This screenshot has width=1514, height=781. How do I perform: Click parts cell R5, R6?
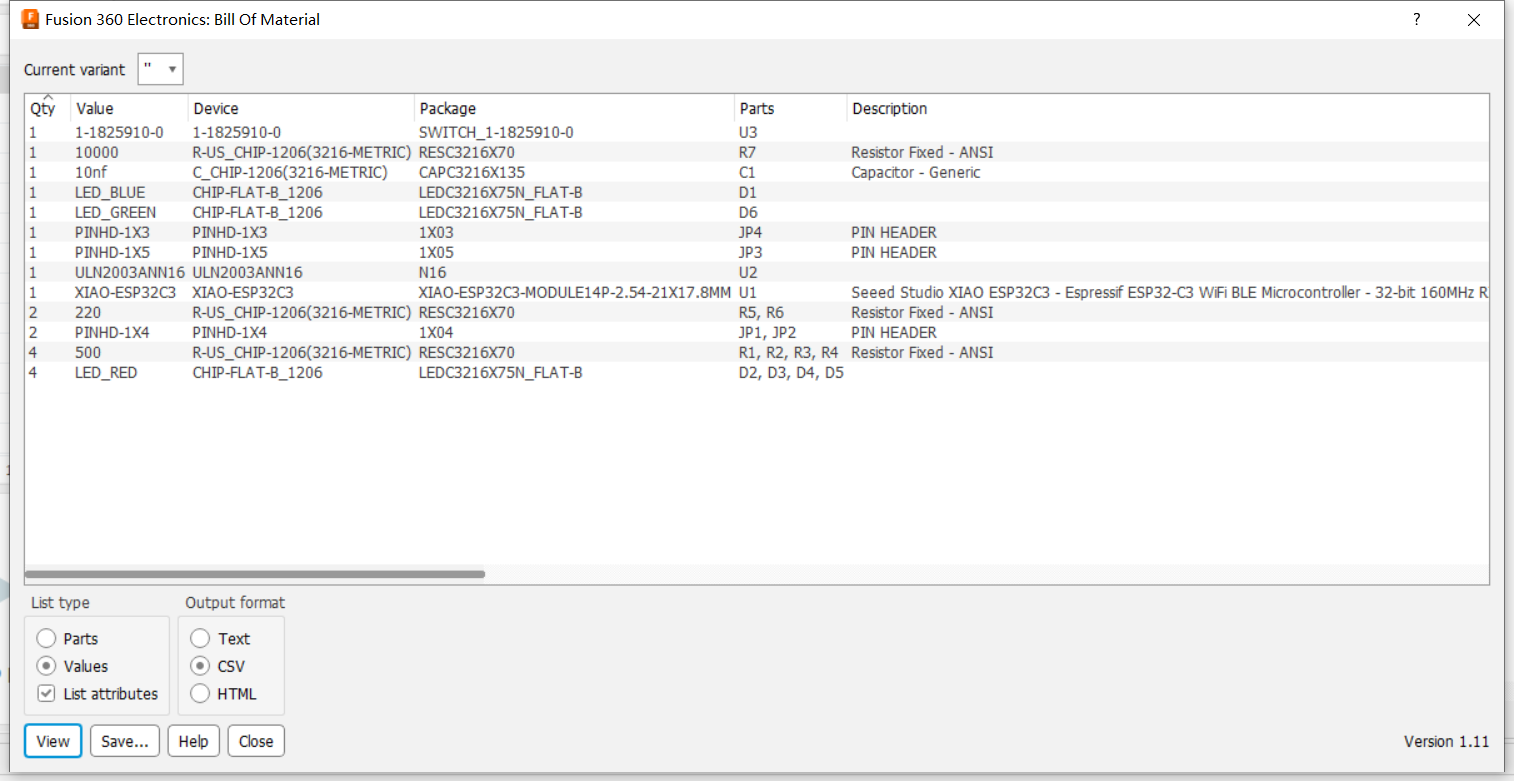pos(761,312)
